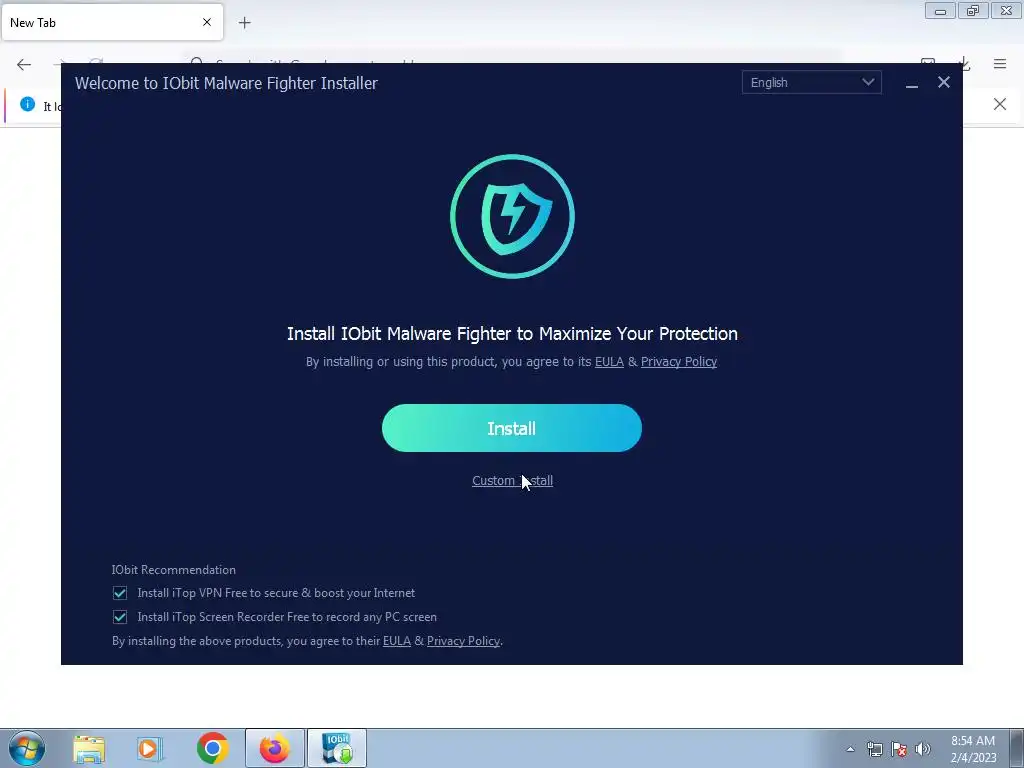The width and height of the screenshot is (1024, 768).
Task: Close the IObit installer window
Action: pos(944,82)
